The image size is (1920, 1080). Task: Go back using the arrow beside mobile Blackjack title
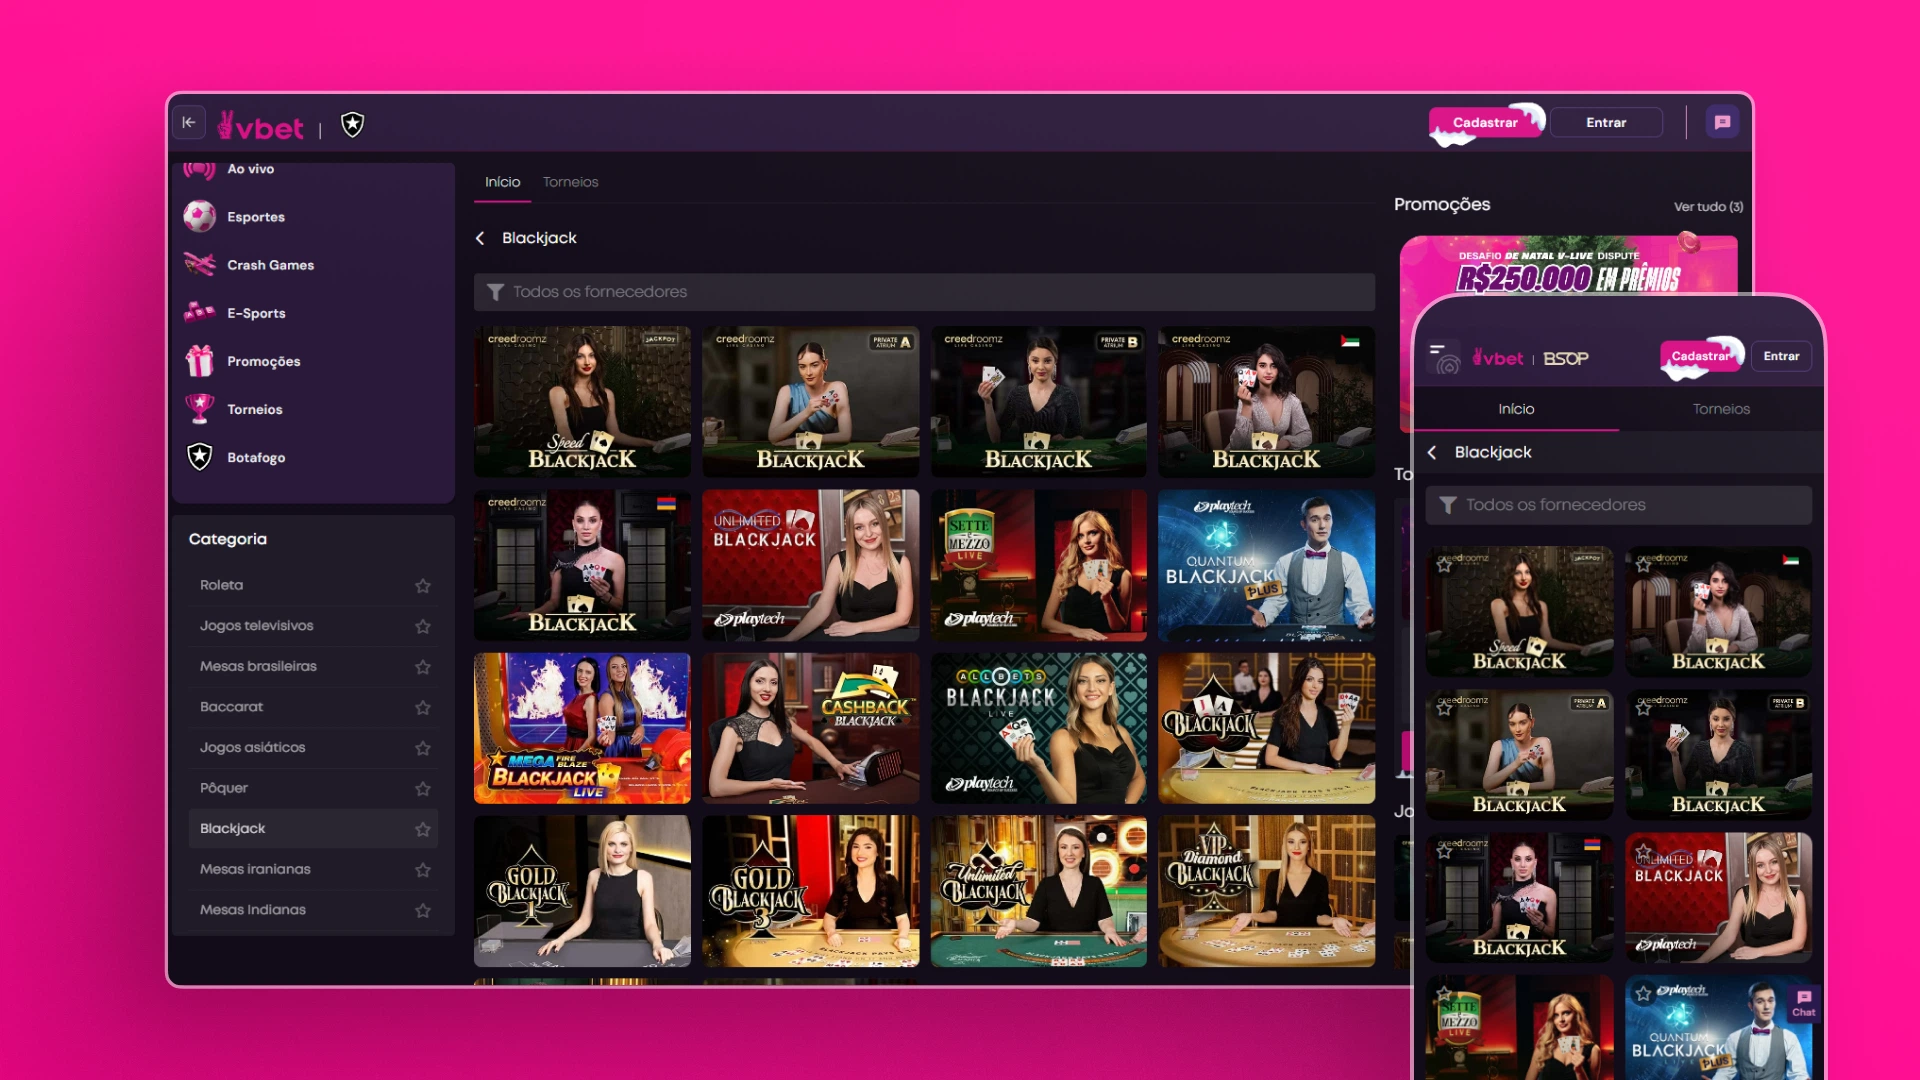coord(1432,452)
